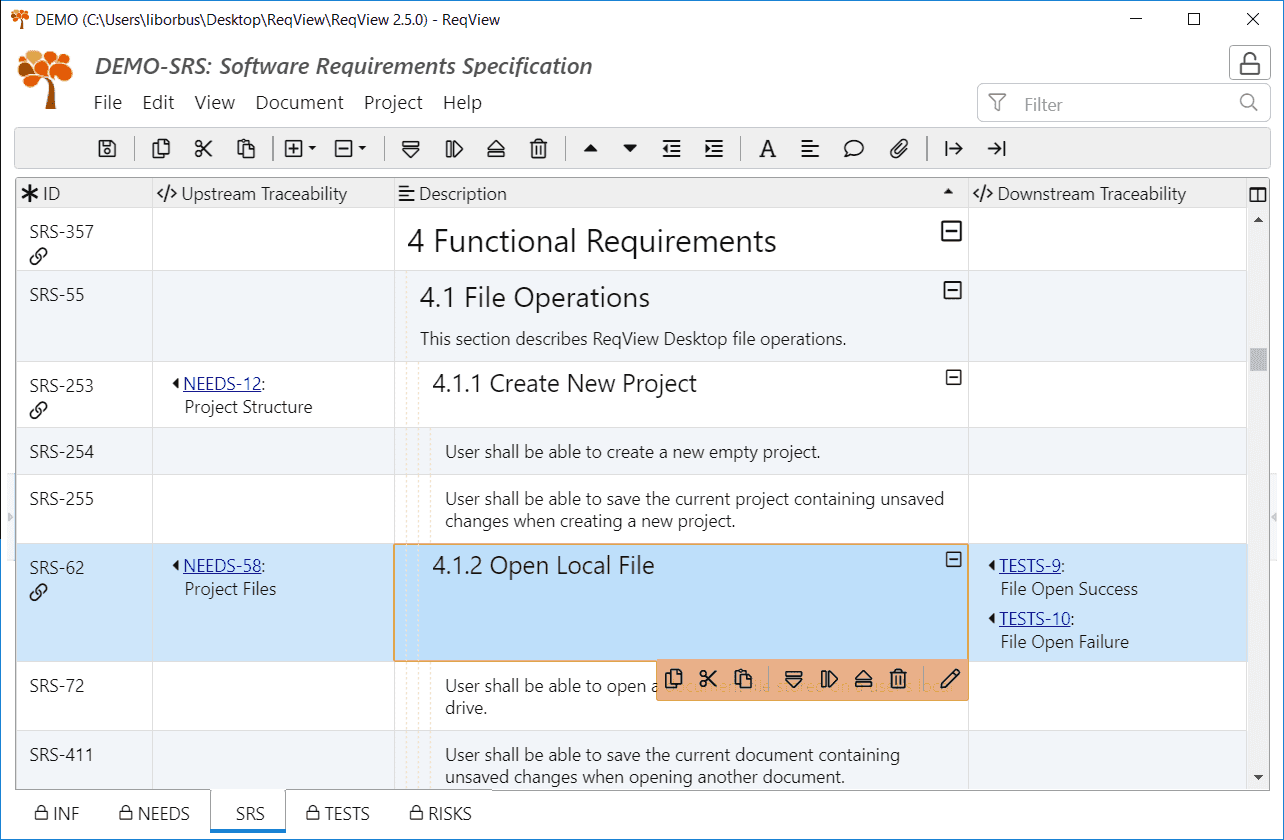Viewport: 1284px width, 840px height.
Task: Click the trash Delete icon in main toolbar
Action: tap(538, 149)
